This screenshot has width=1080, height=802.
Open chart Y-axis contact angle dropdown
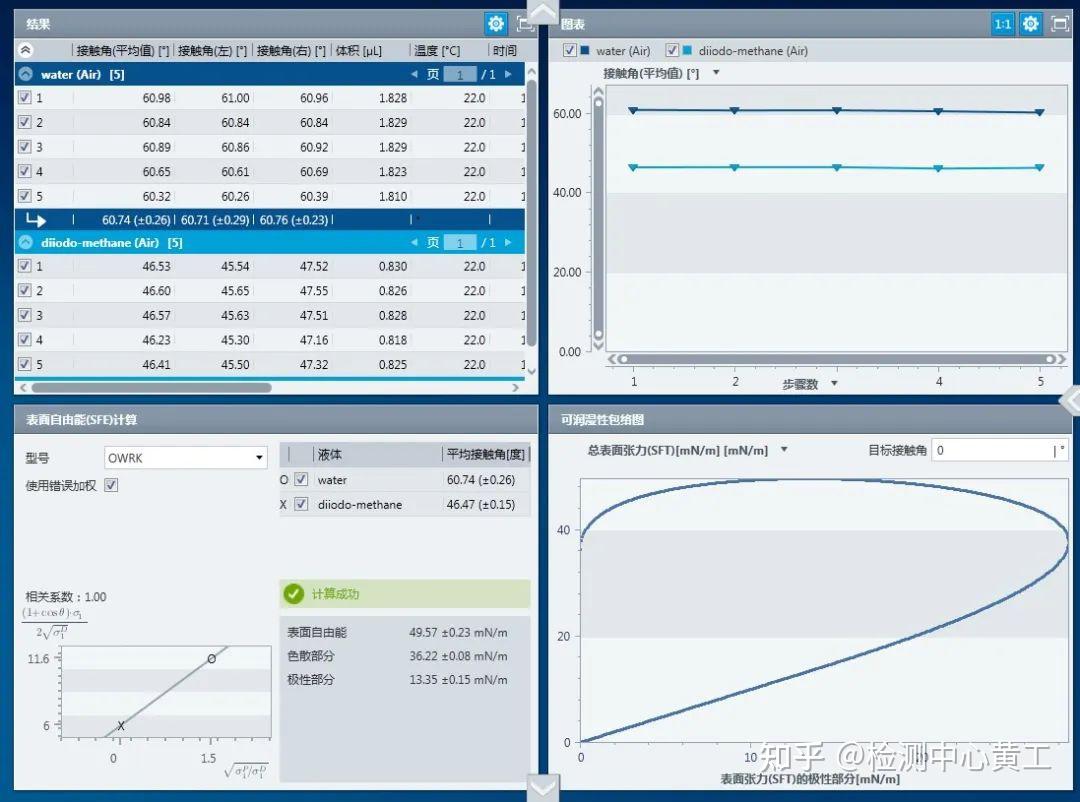click(716, 72)
